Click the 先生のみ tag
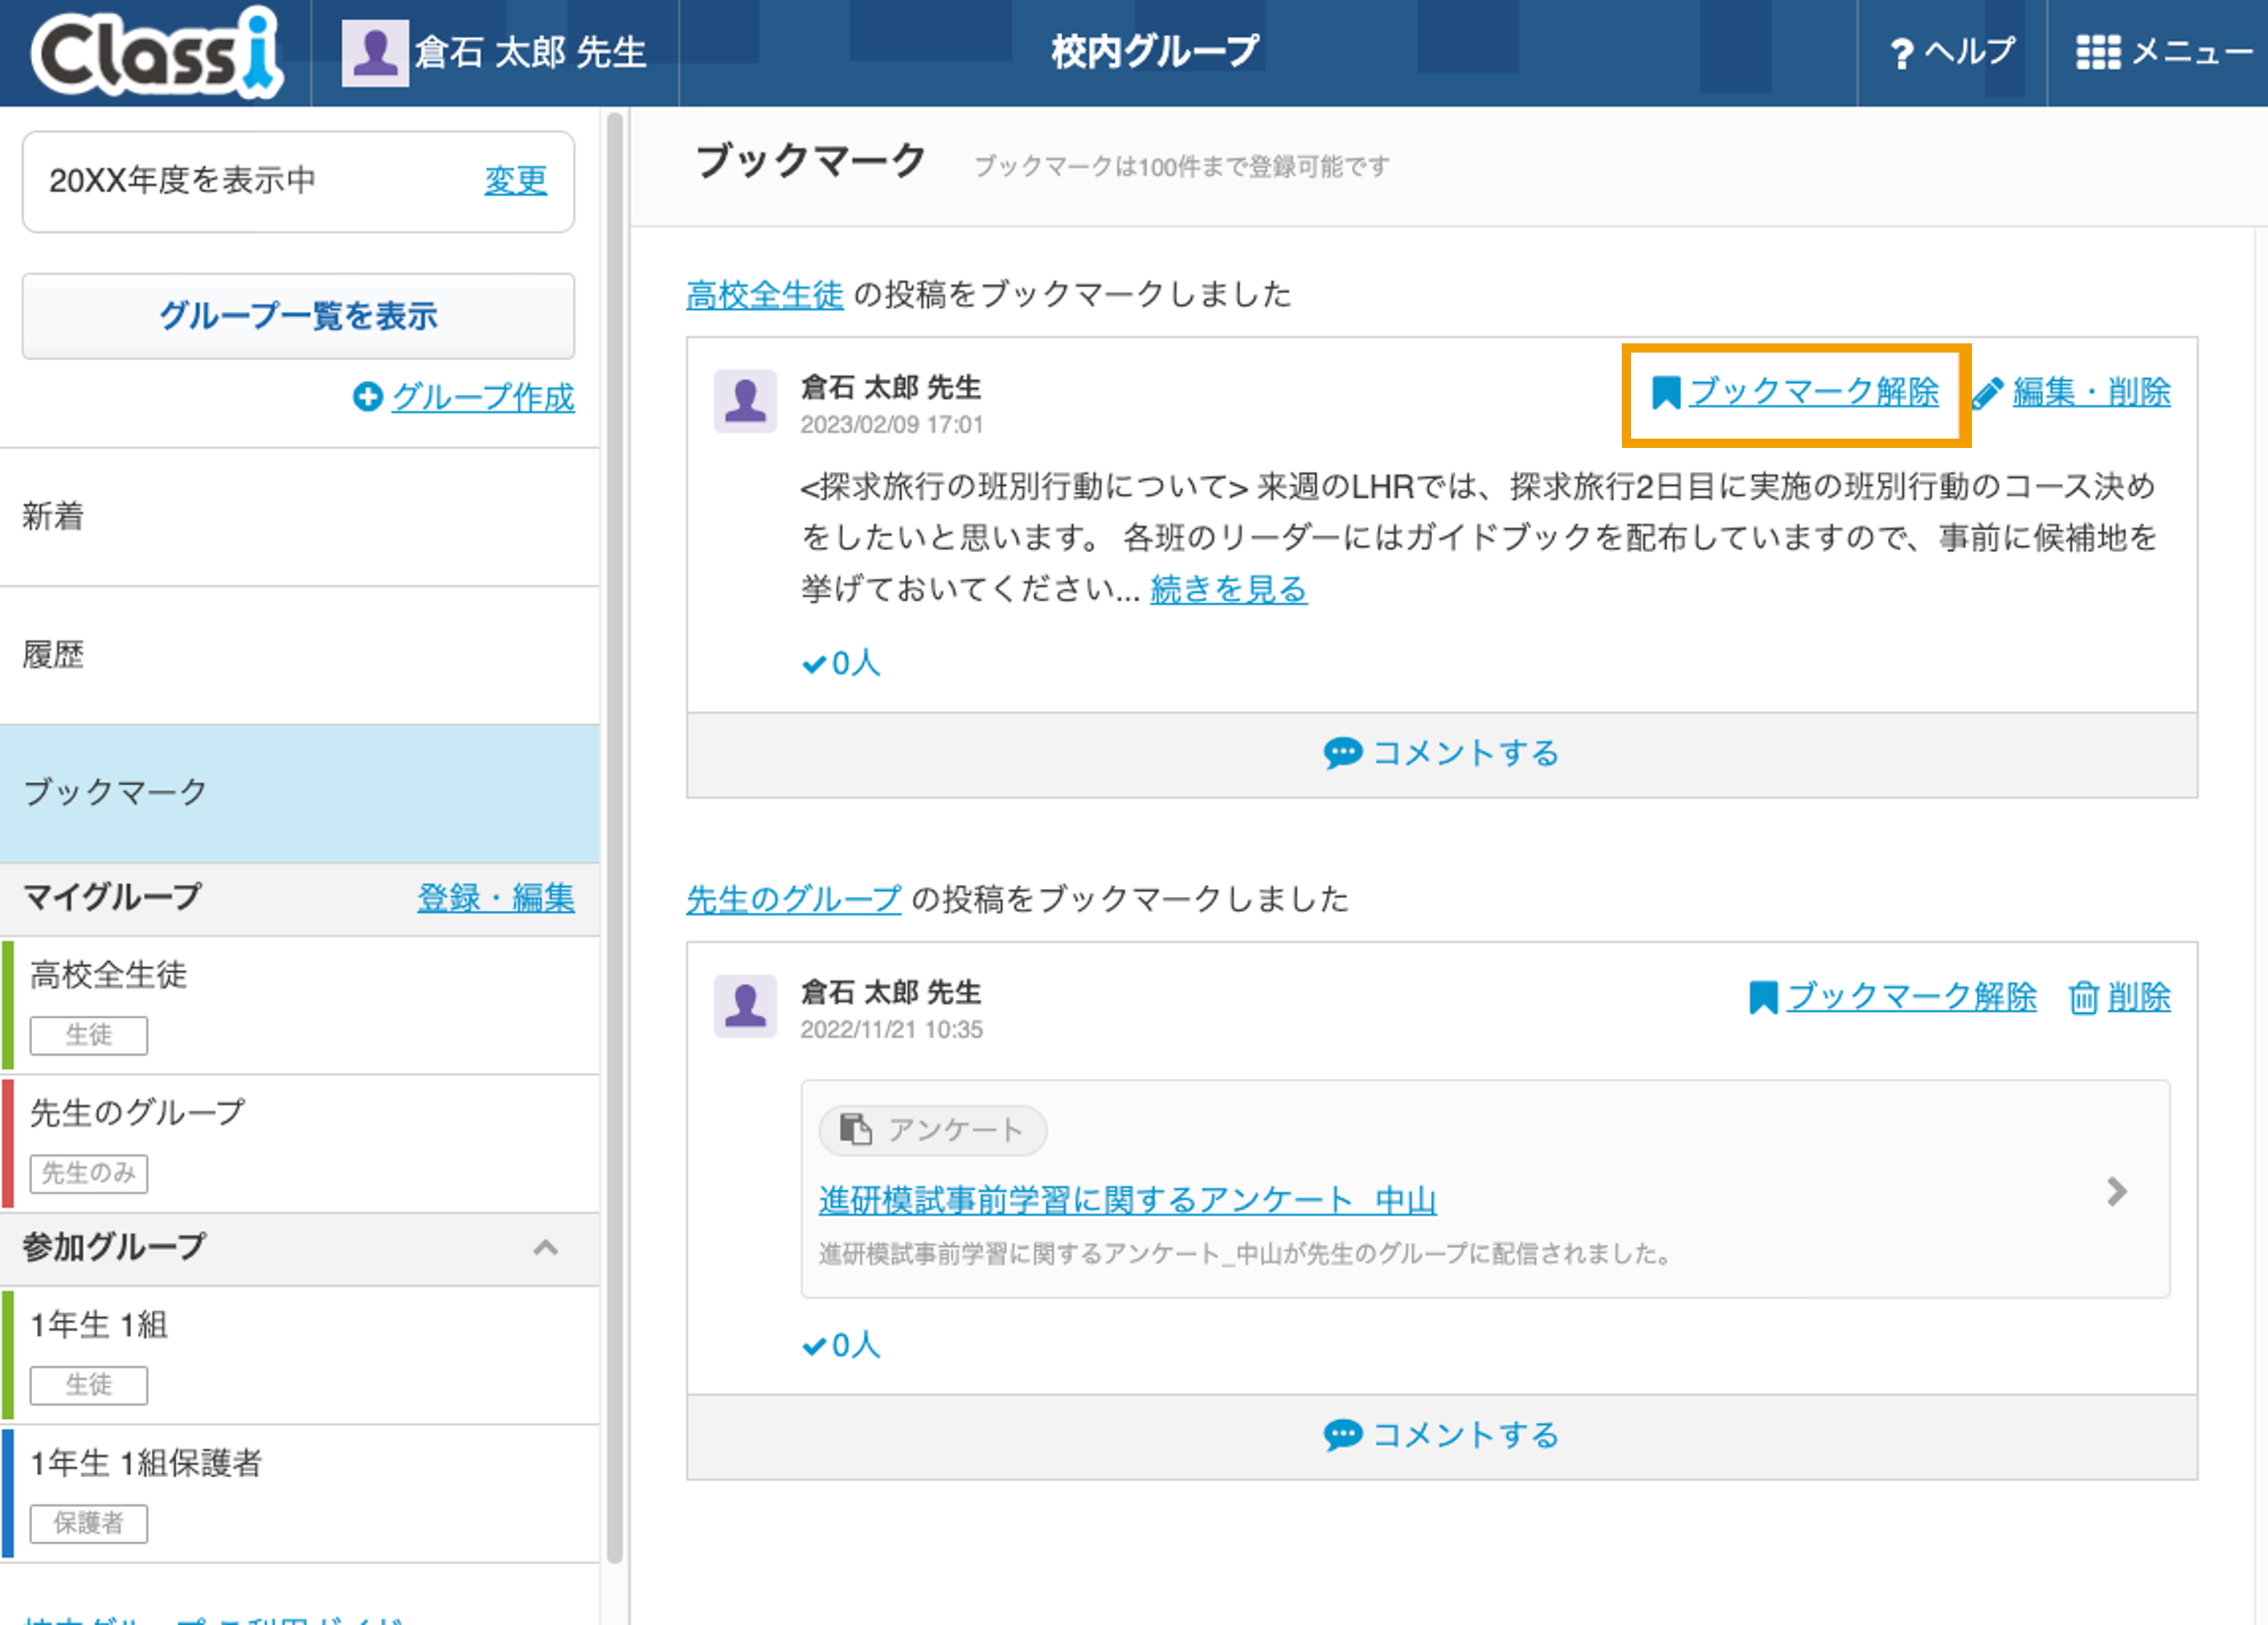Screen dimensions: 2268x1625 [x=89, y=1173]
